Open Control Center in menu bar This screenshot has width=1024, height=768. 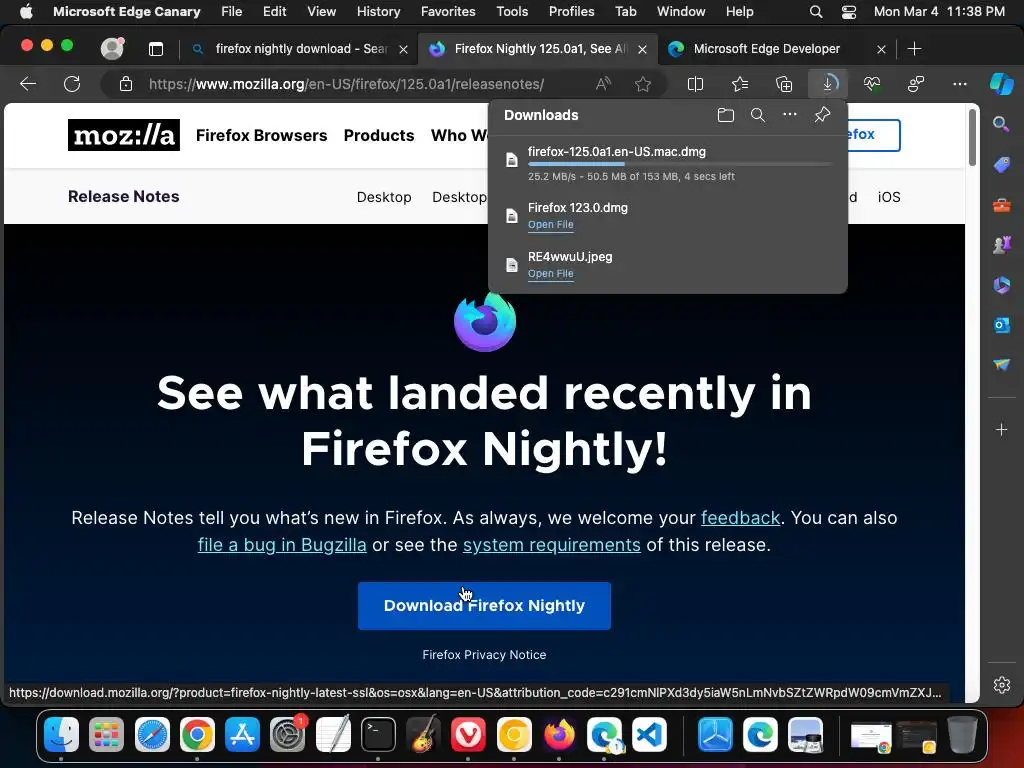(x=848, y=12)
